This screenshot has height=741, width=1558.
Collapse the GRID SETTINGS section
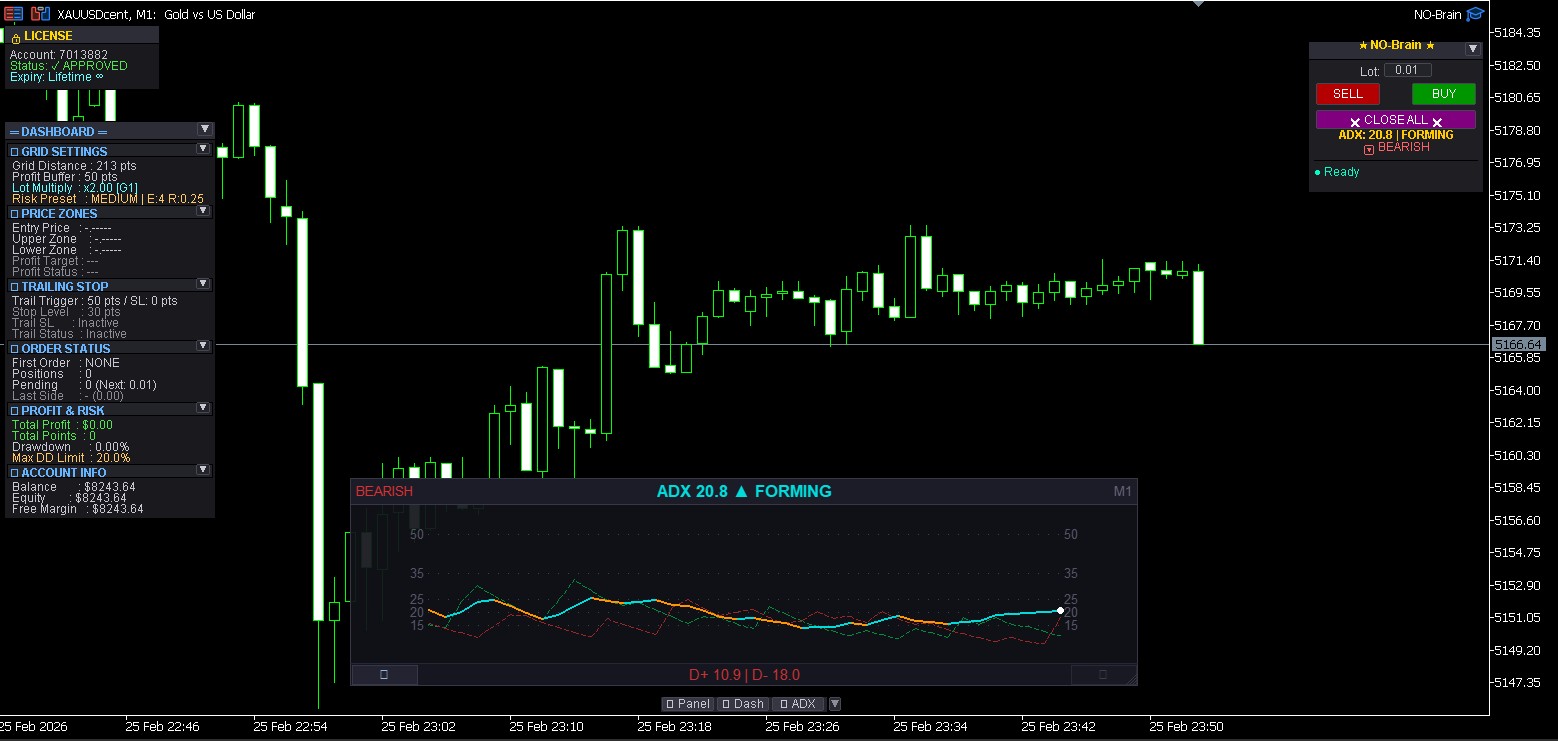[203, 150]
